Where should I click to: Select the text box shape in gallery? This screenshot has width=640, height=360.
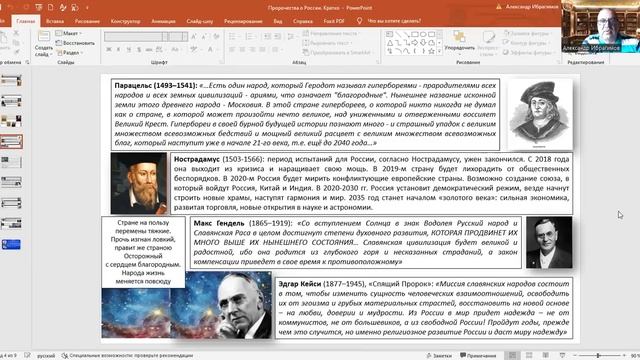point(390,34)
